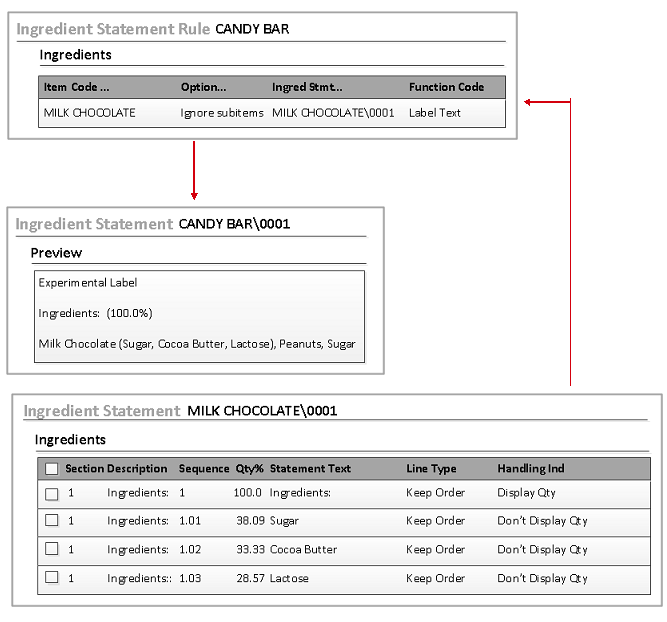This screenshot has width=667, height=622.
Task: Check the box for sequence 1 row
Action: click(52, 493)
